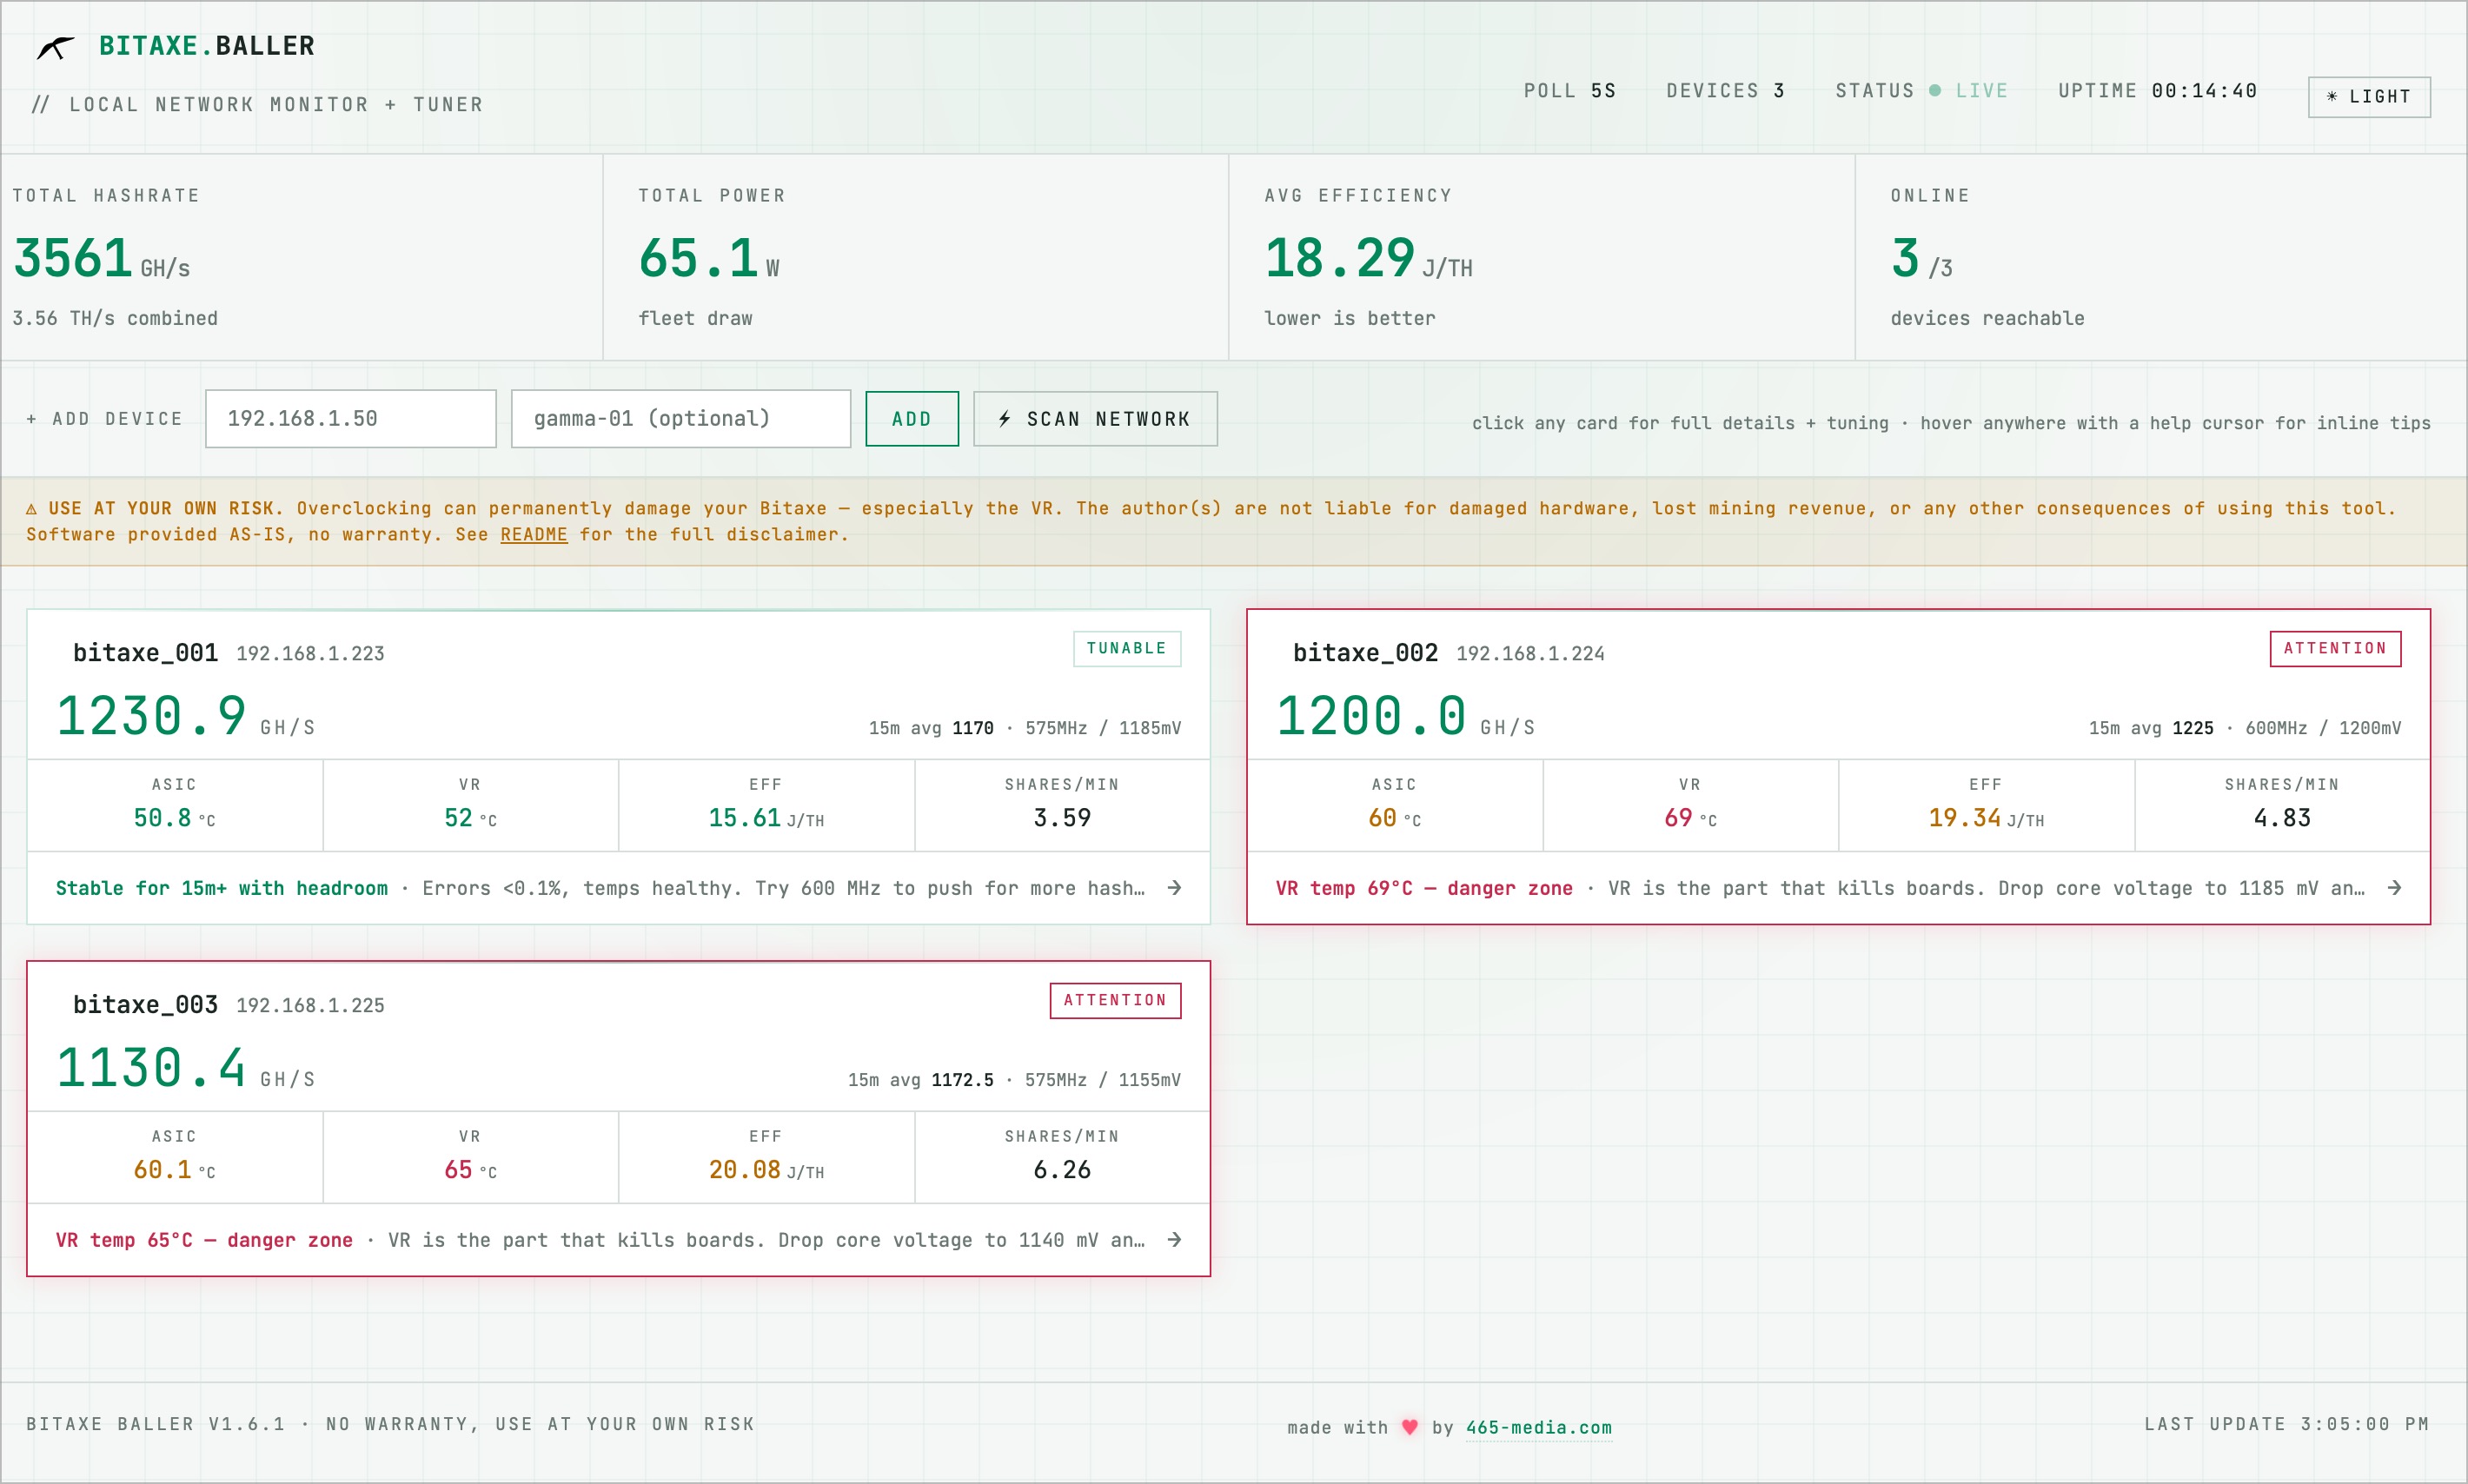This screenshot has height=1484, width=2468.
Task: Click the 1130.4 GH/s hashrate value
Action: tap(186, 1068)
